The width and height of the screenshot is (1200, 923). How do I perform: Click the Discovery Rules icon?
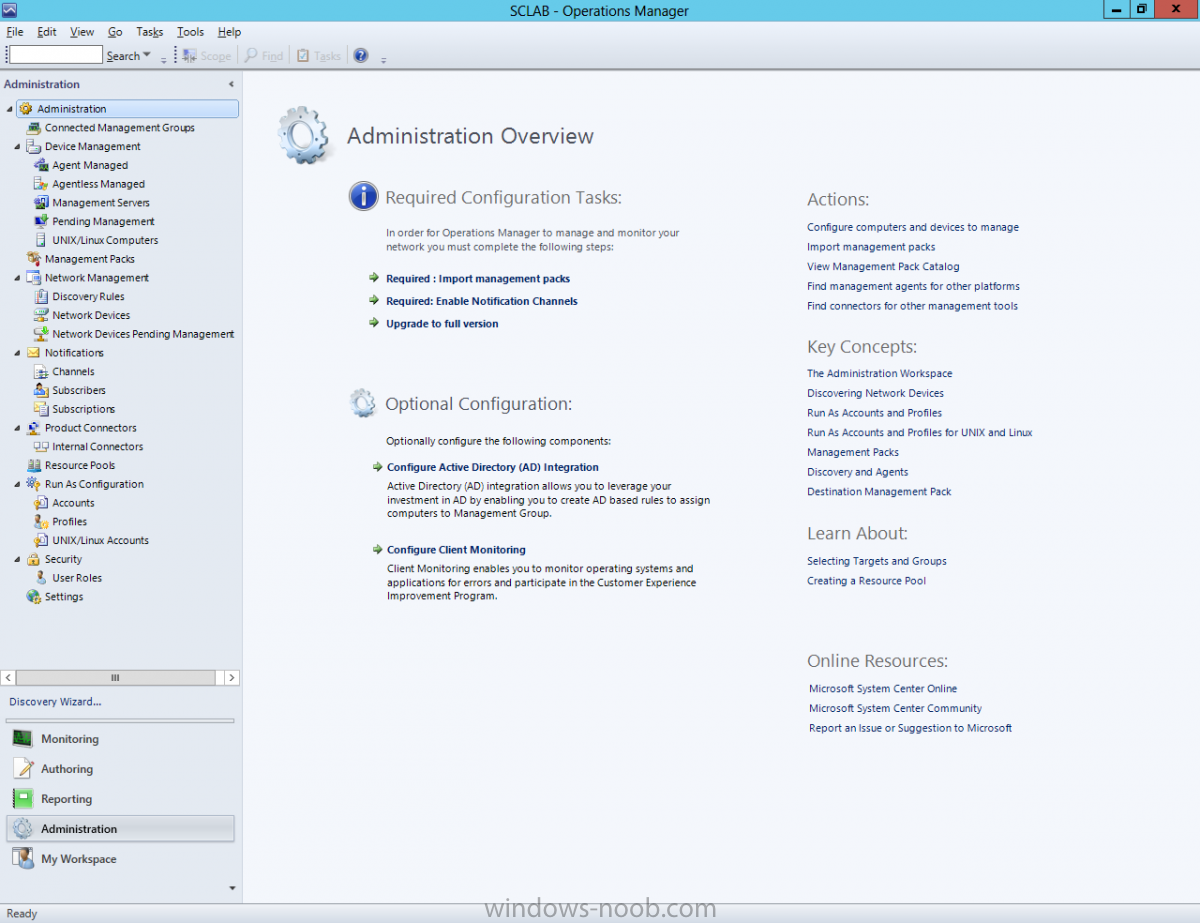pos(41,296)
